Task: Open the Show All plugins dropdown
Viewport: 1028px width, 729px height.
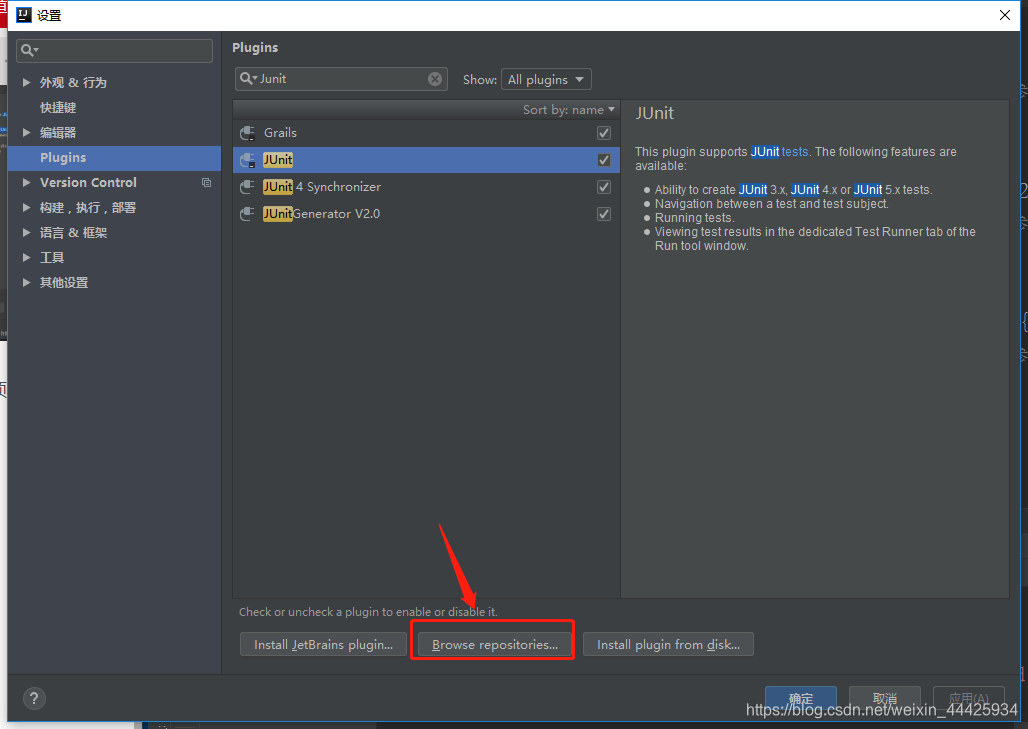Action: pyautogui.click(x=546, y=79)
